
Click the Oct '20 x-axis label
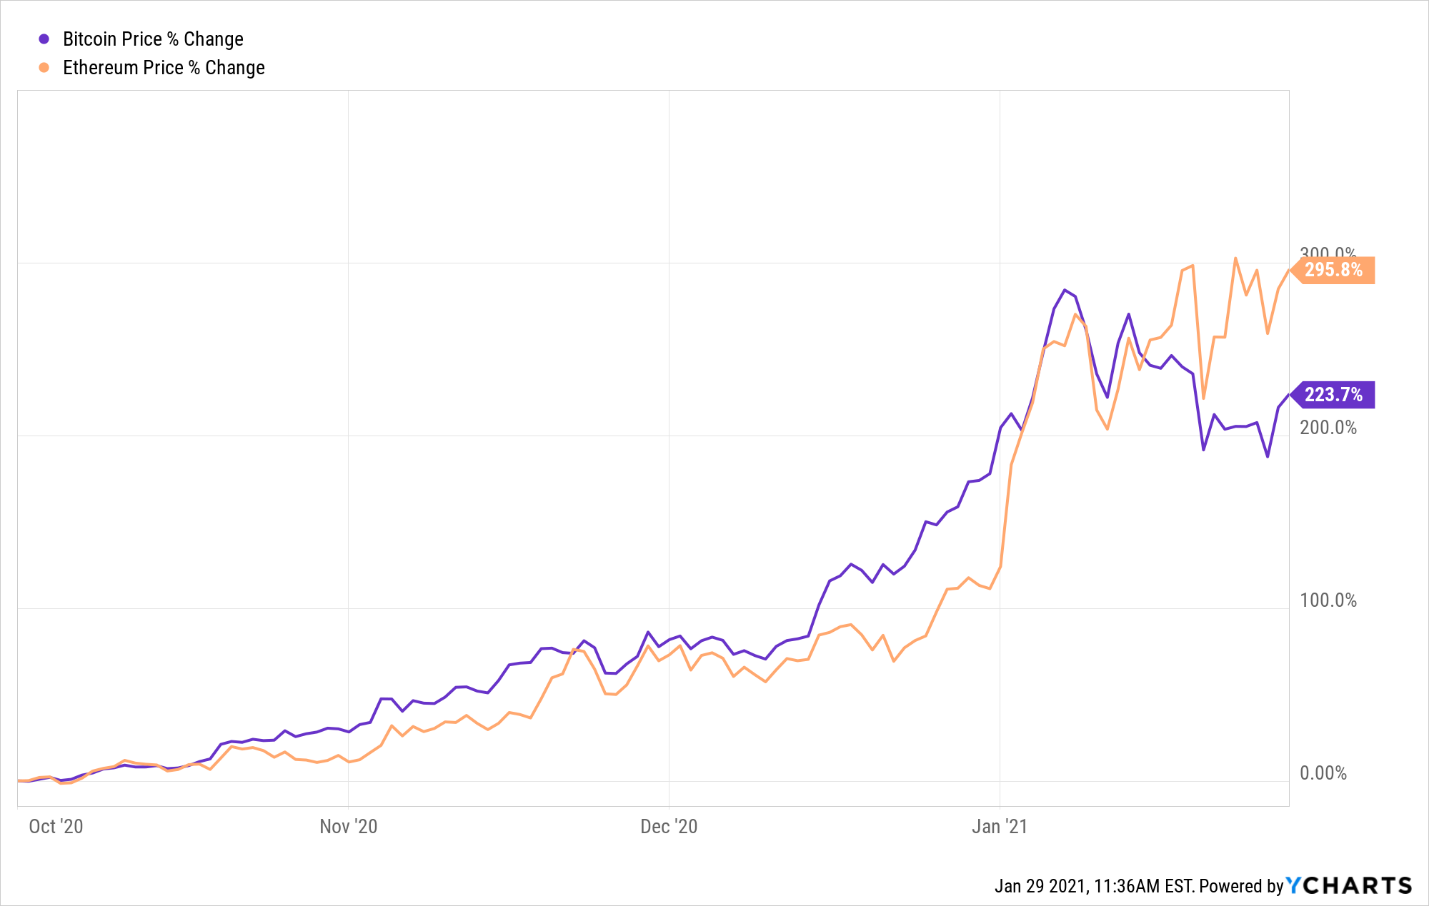(x=56, y=826)
